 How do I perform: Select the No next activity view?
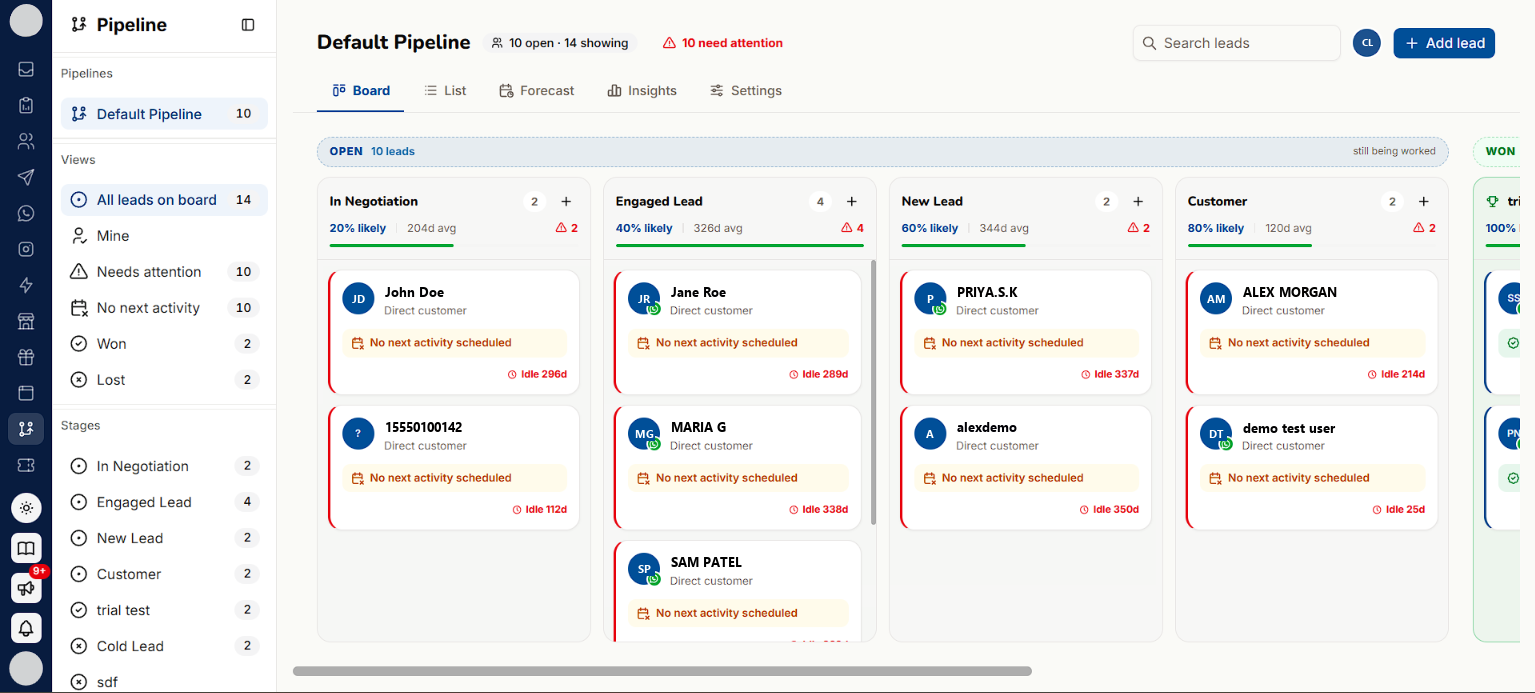164,308
